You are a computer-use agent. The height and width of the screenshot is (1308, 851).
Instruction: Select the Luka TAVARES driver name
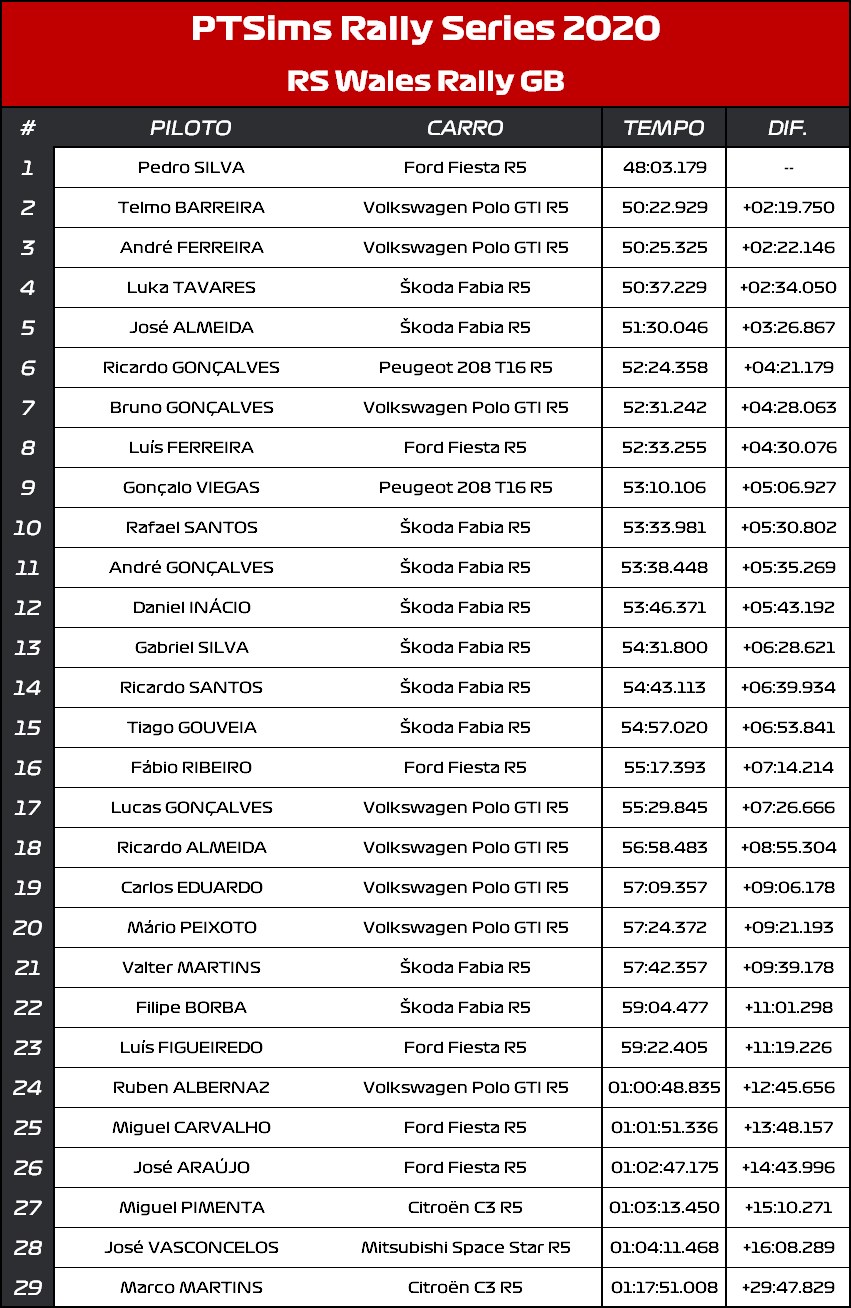[191, 288]
